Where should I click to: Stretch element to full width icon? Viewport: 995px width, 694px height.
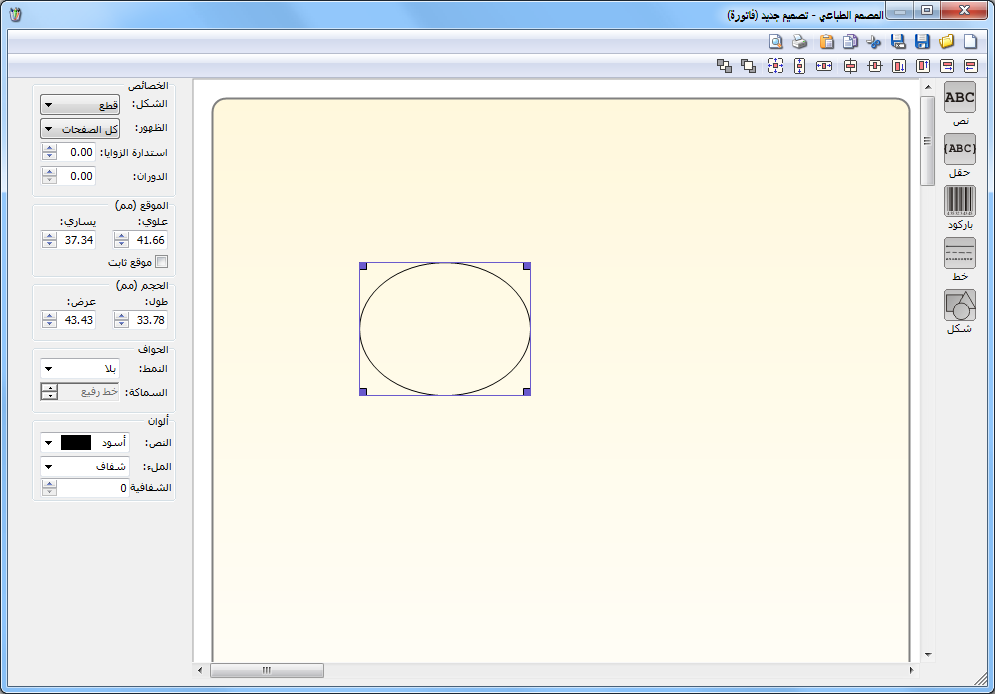[824, 66]
